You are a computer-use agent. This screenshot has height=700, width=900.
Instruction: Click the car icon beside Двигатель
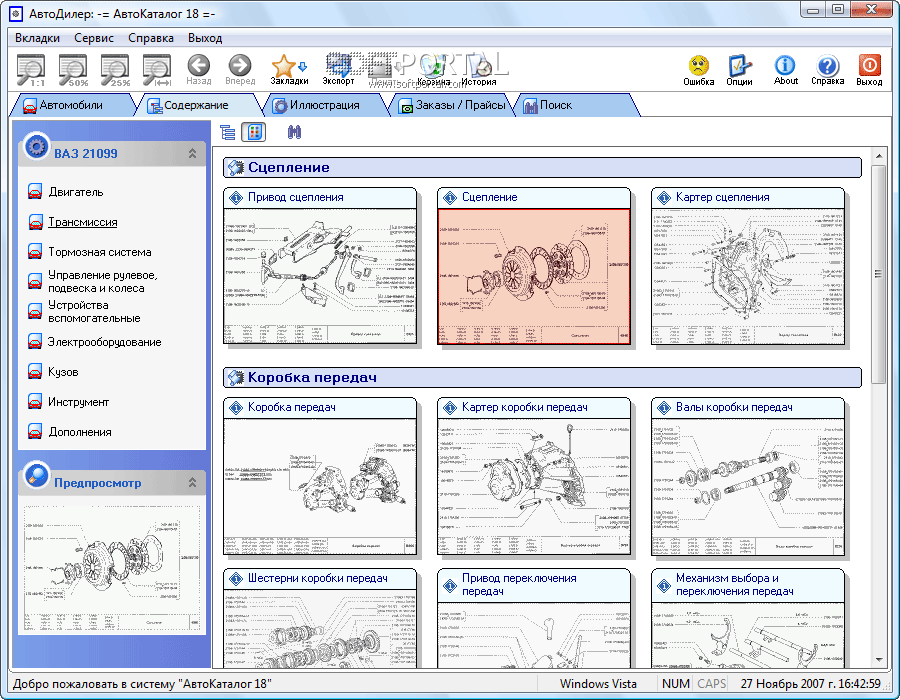[x=35, y=192]
